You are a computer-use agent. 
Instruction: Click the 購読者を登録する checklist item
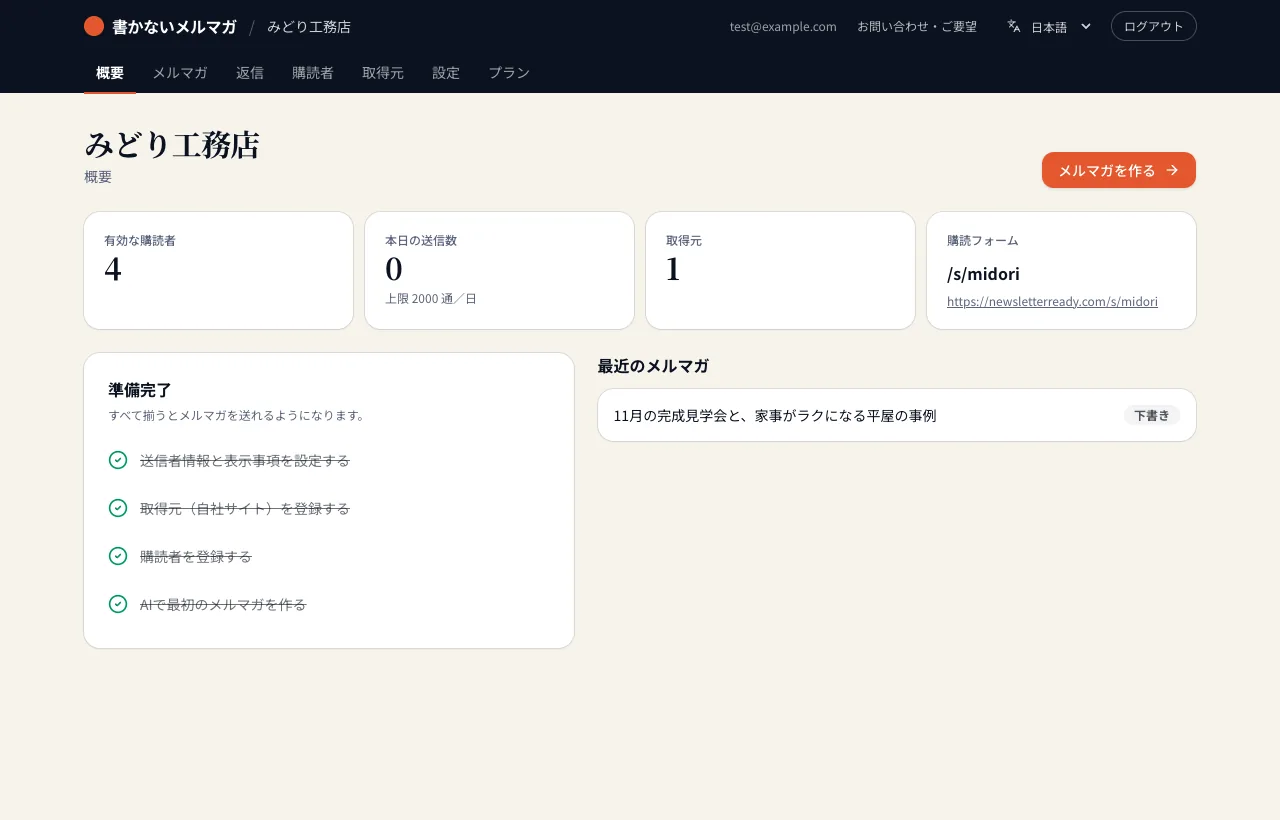[x=196, y=556]
